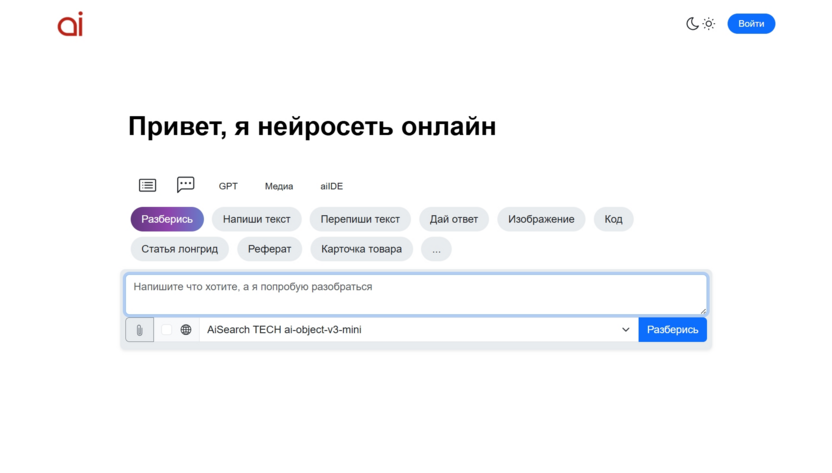Viewport: 832px width, 473px height.
Task: Focus the prompt text area
Action: tap(416, 295)
